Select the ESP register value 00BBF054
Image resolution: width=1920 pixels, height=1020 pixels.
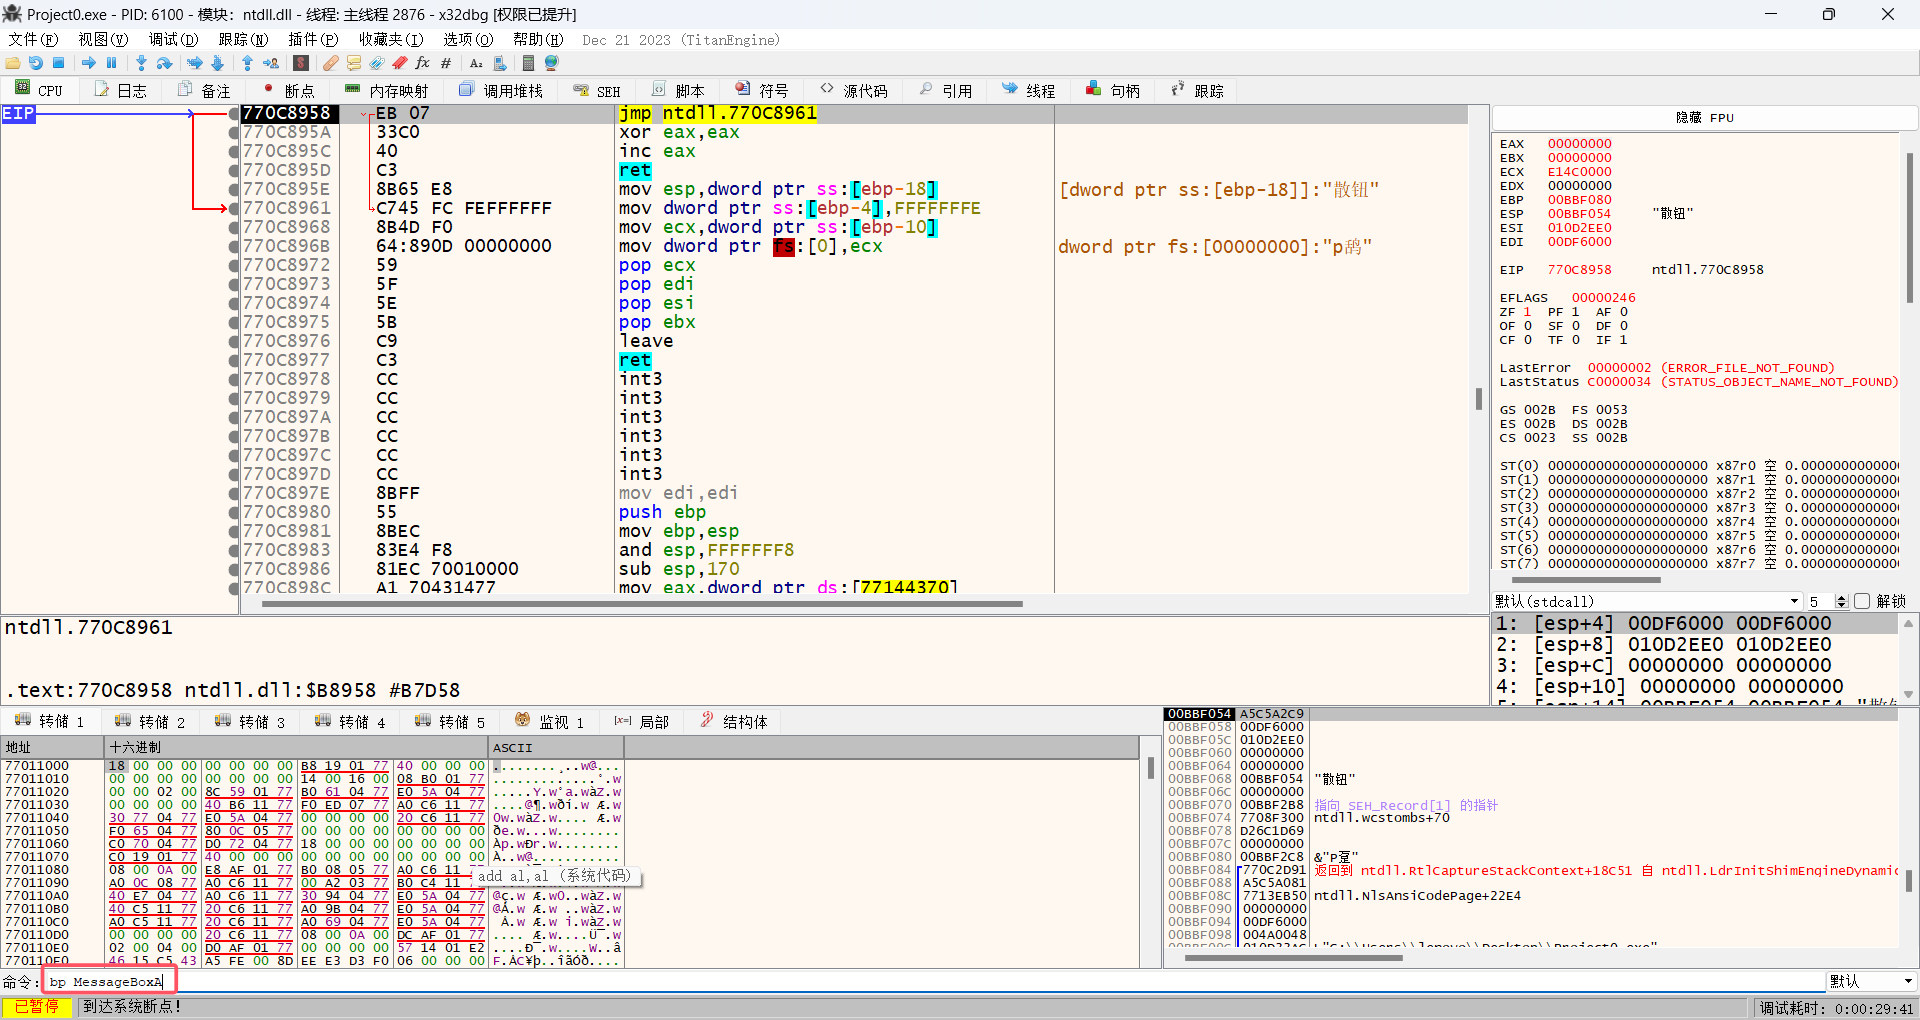1579,213
